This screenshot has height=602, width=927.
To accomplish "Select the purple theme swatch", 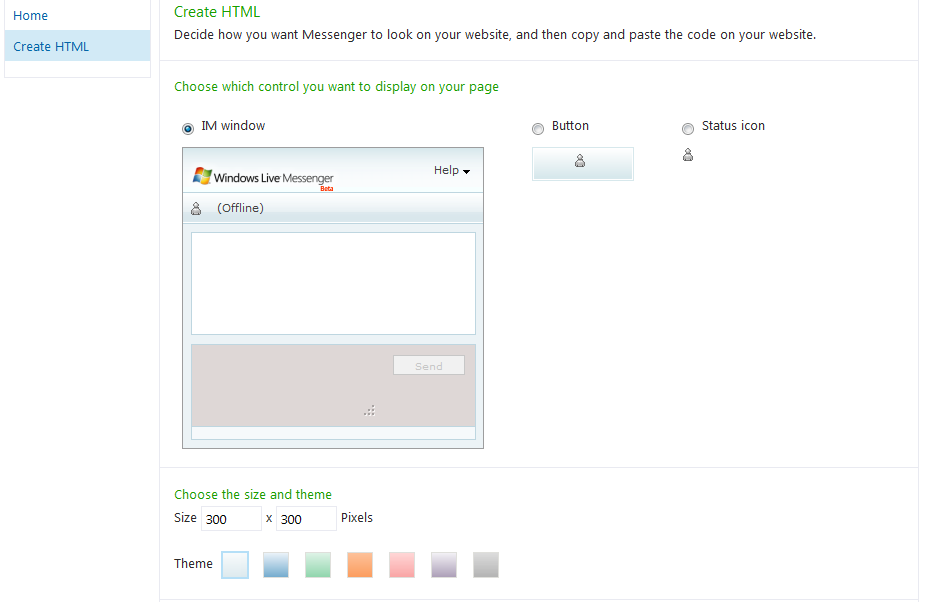I will click(444, 565).
